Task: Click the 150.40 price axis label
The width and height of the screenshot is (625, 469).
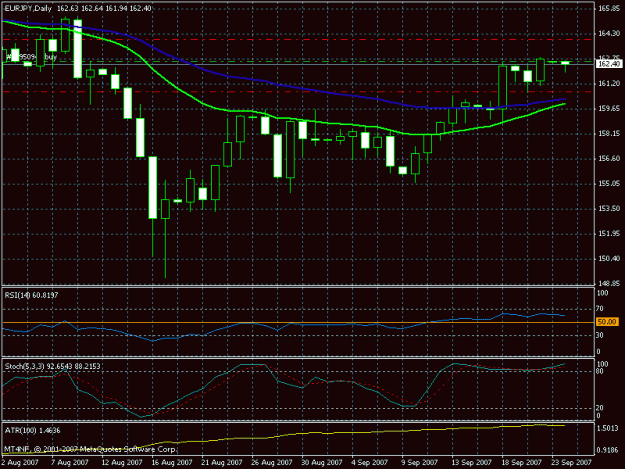Action: (609, 258)
